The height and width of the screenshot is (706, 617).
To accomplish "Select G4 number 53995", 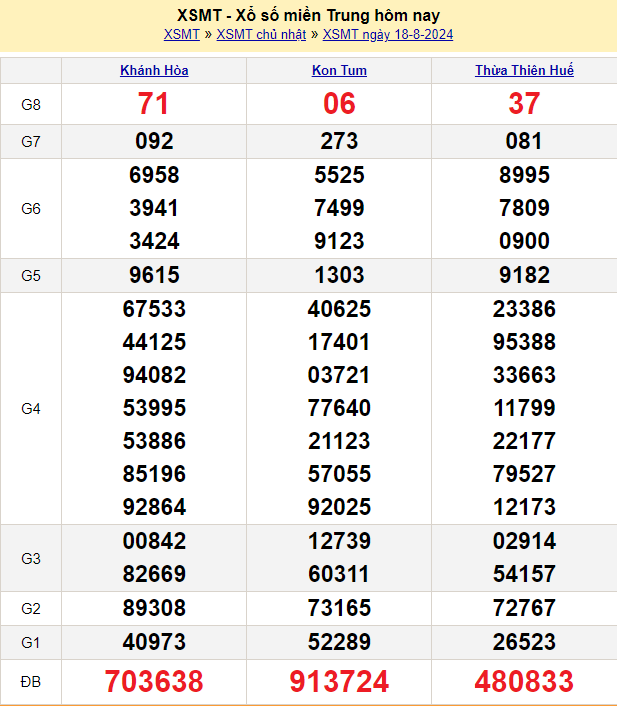I will click(154, 408).
